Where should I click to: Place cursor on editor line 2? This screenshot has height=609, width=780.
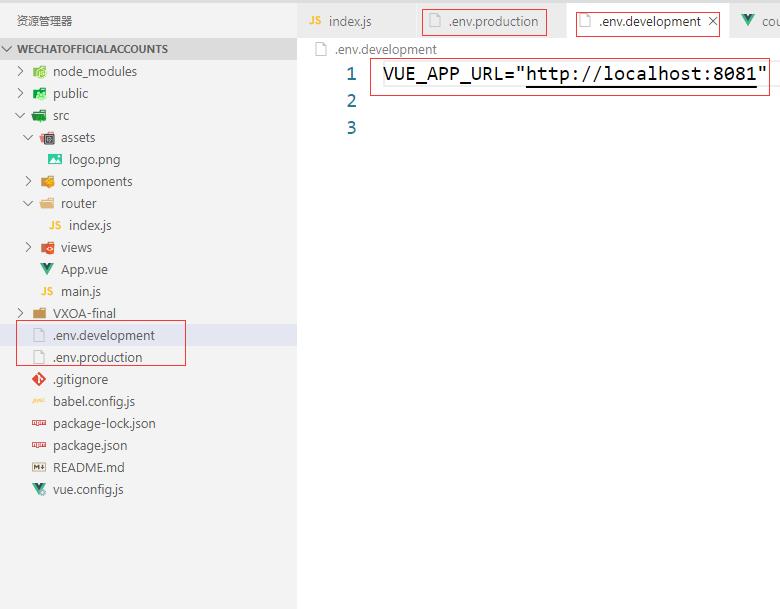(500, 100)
